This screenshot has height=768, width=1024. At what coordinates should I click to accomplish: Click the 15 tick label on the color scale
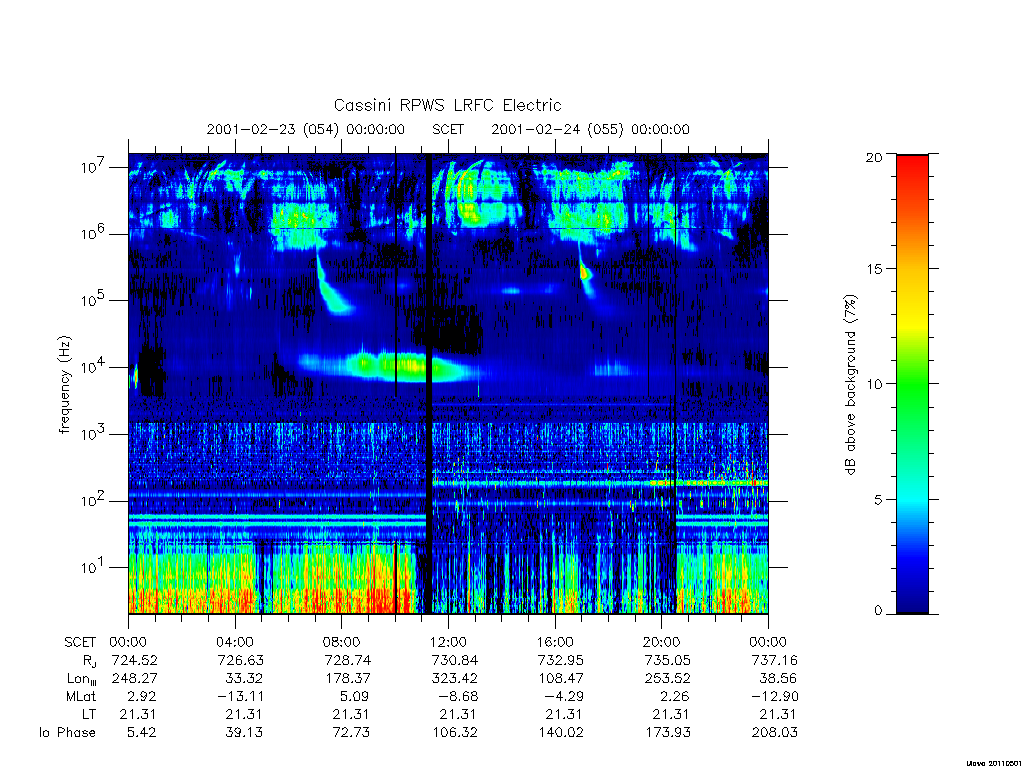click(875, 269)
